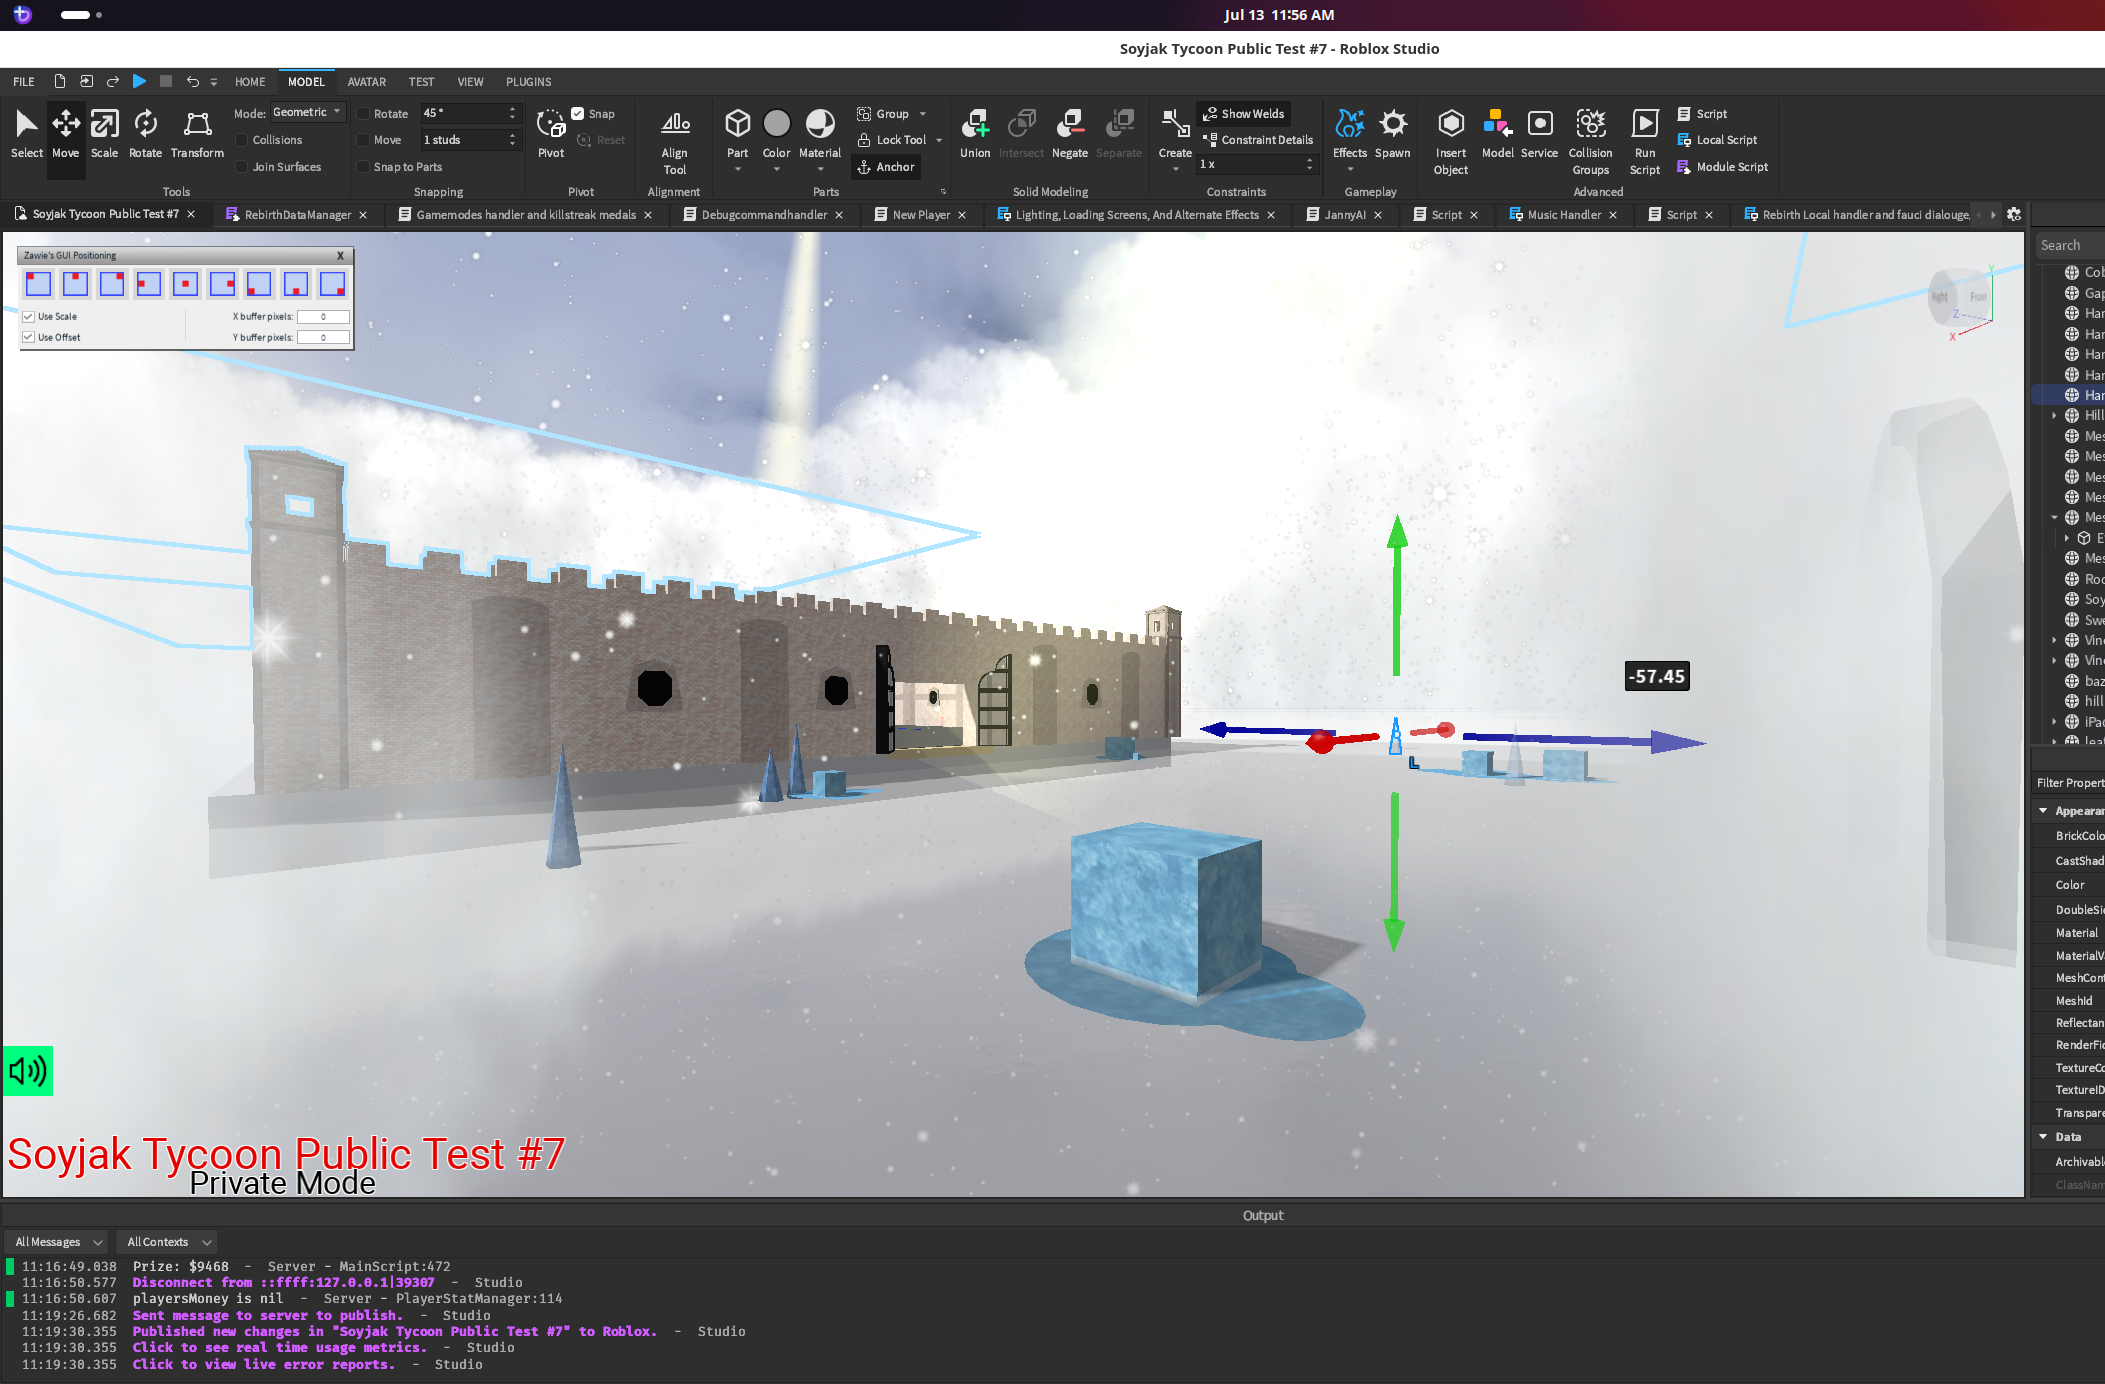Image resolution: width=2105 pixels, height=1384 pixels.
Task: Toggle Show Welds
Action: (1243, 114)
